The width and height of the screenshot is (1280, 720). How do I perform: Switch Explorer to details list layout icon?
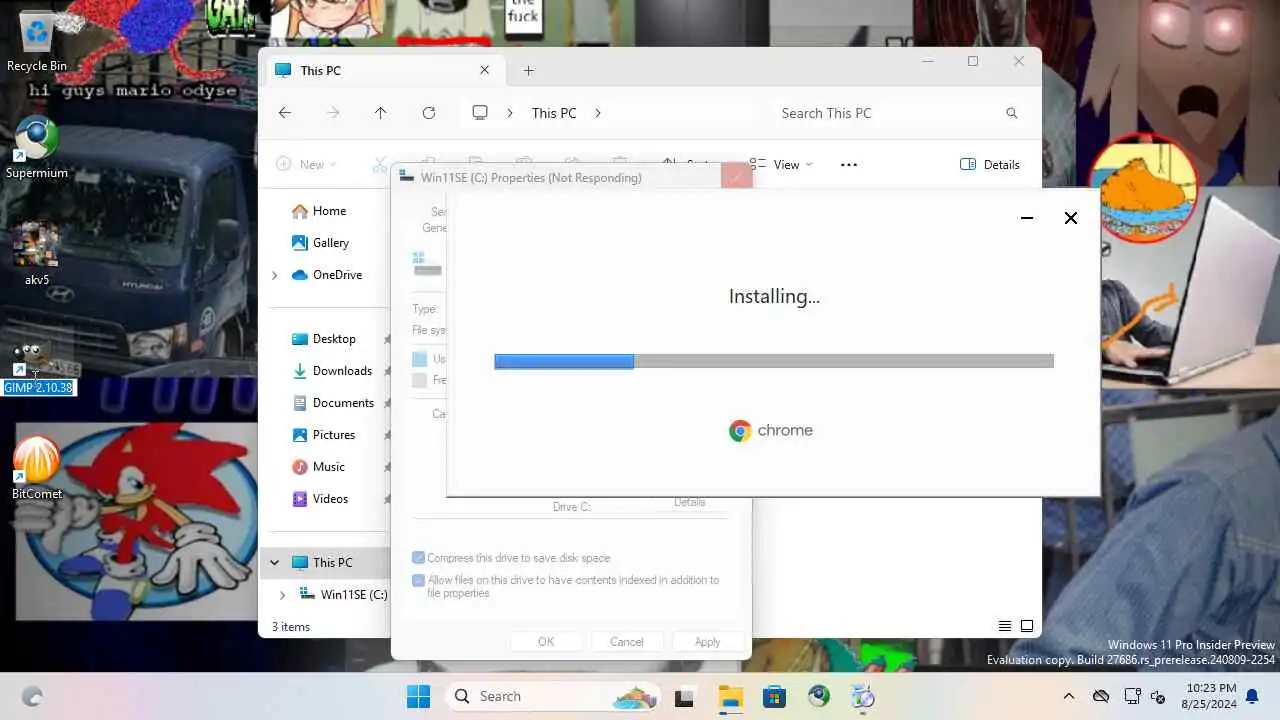coord(1005,626)
